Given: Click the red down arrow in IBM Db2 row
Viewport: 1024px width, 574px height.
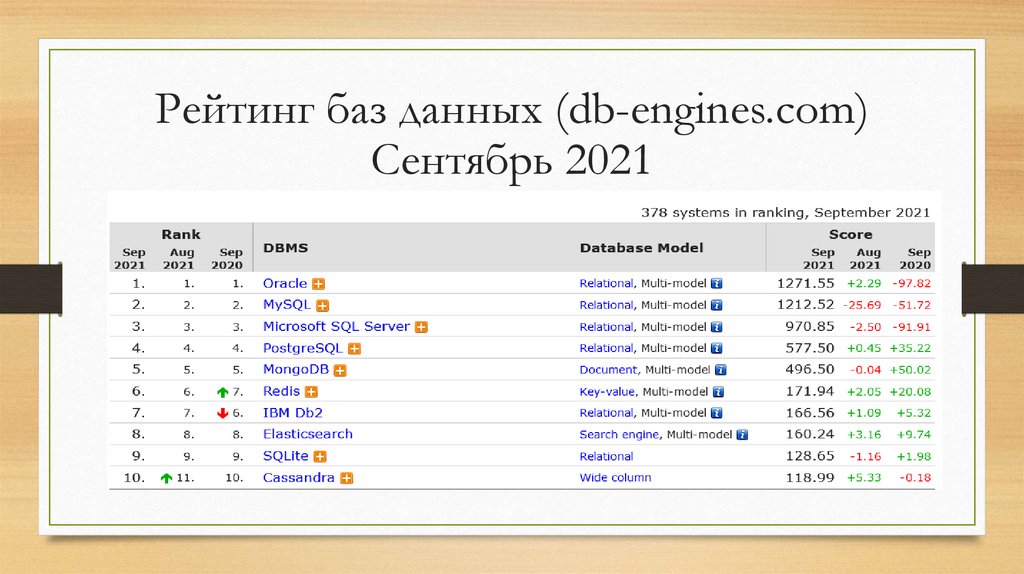Looking at the screenshot, I should (223, 413).
